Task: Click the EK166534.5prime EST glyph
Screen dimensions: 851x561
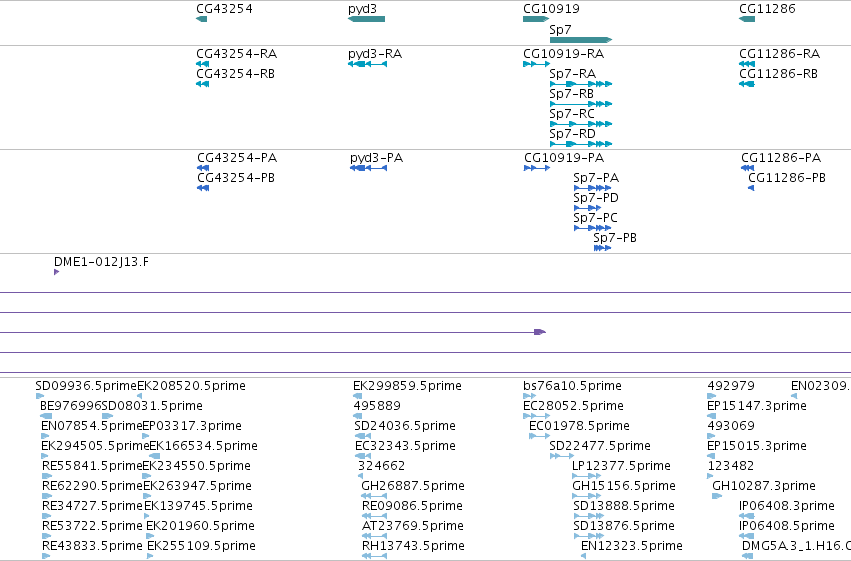Action: click(154, 456)
